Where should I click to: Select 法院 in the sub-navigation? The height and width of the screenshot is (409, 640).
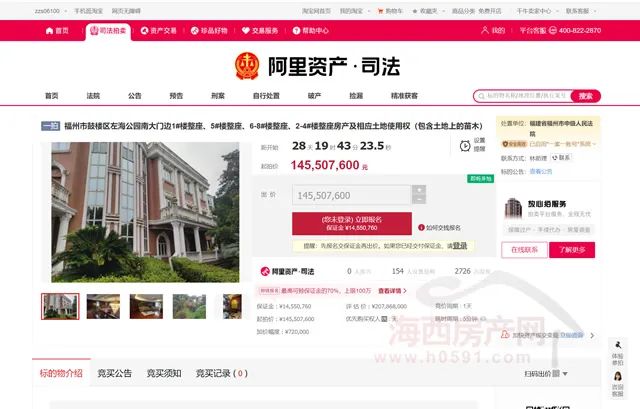pyautogui.click(x=93, y=96)
